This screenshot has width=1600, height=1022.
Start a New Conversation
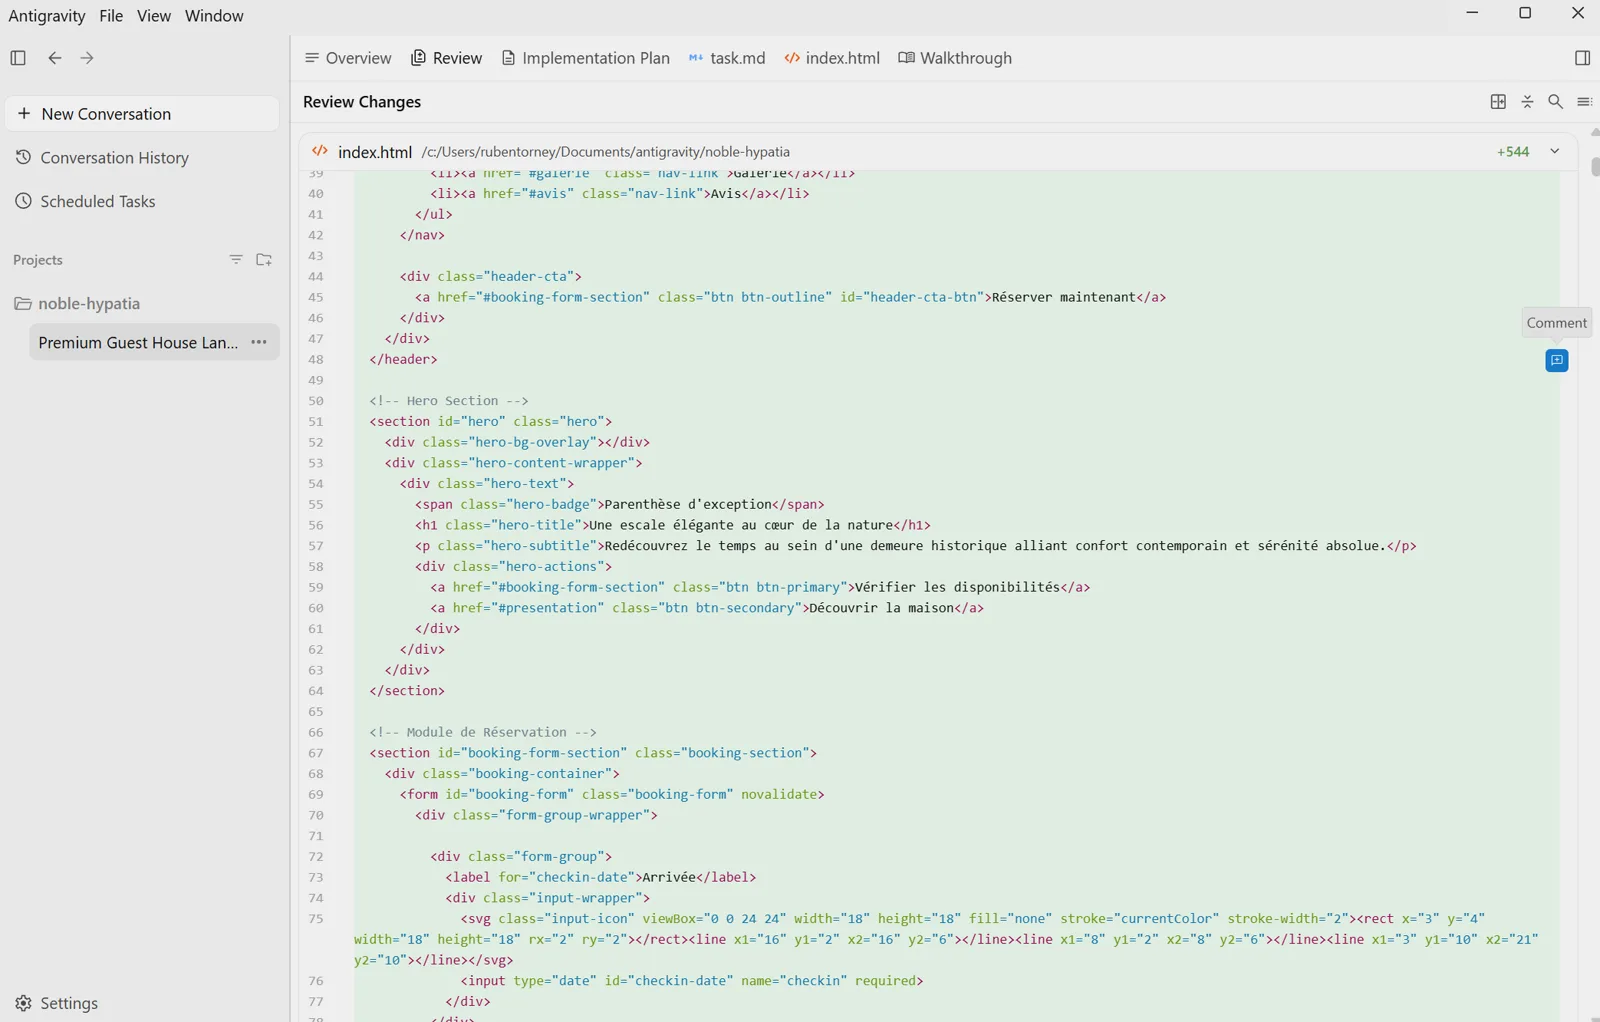(x=142, y=114)
